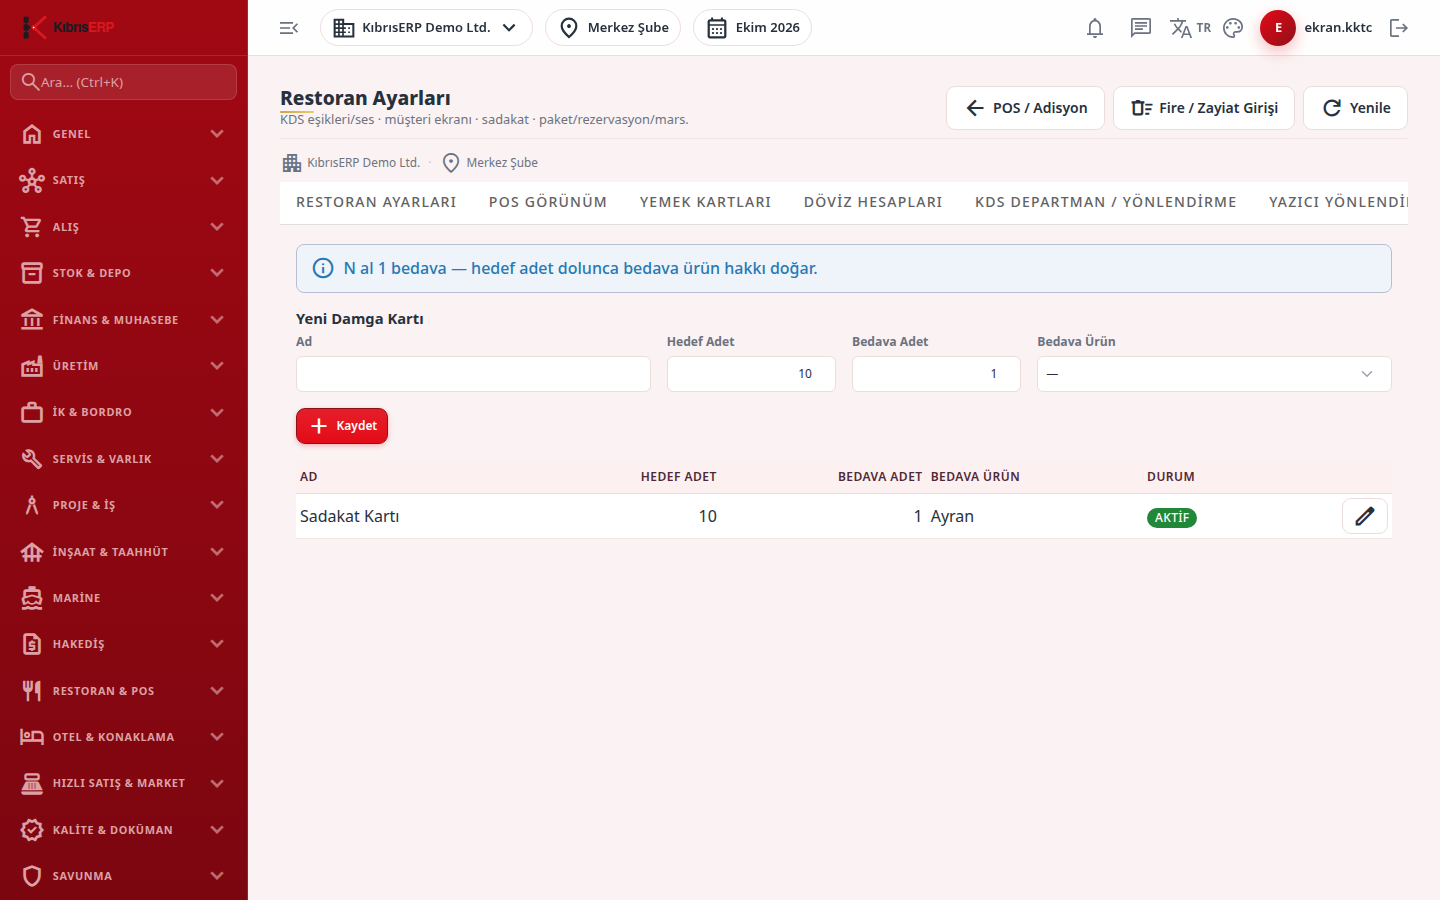Select the Merkez Şube branch button
This screenshot has width=1440, height=900.
pyautogui.click(x=613, y=28)
